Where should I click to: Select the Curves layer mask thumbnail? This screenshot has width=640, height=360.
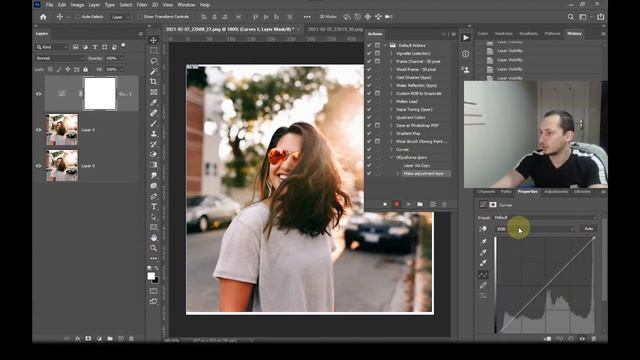pos(100,93)
